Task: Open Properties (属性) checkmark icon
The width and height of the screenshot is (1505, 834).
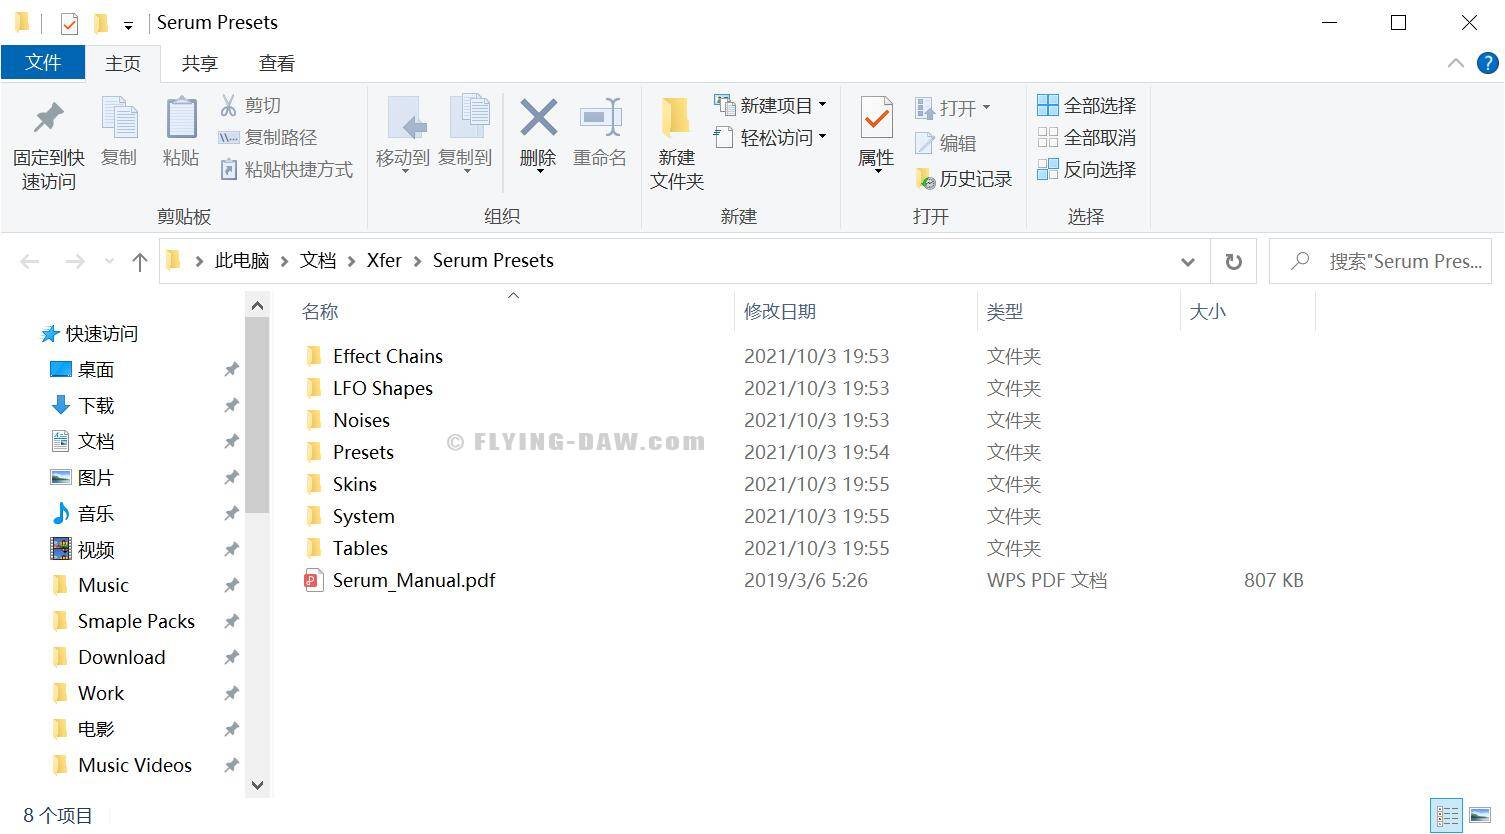Action: pyautogui.click(x=876, y=119)
